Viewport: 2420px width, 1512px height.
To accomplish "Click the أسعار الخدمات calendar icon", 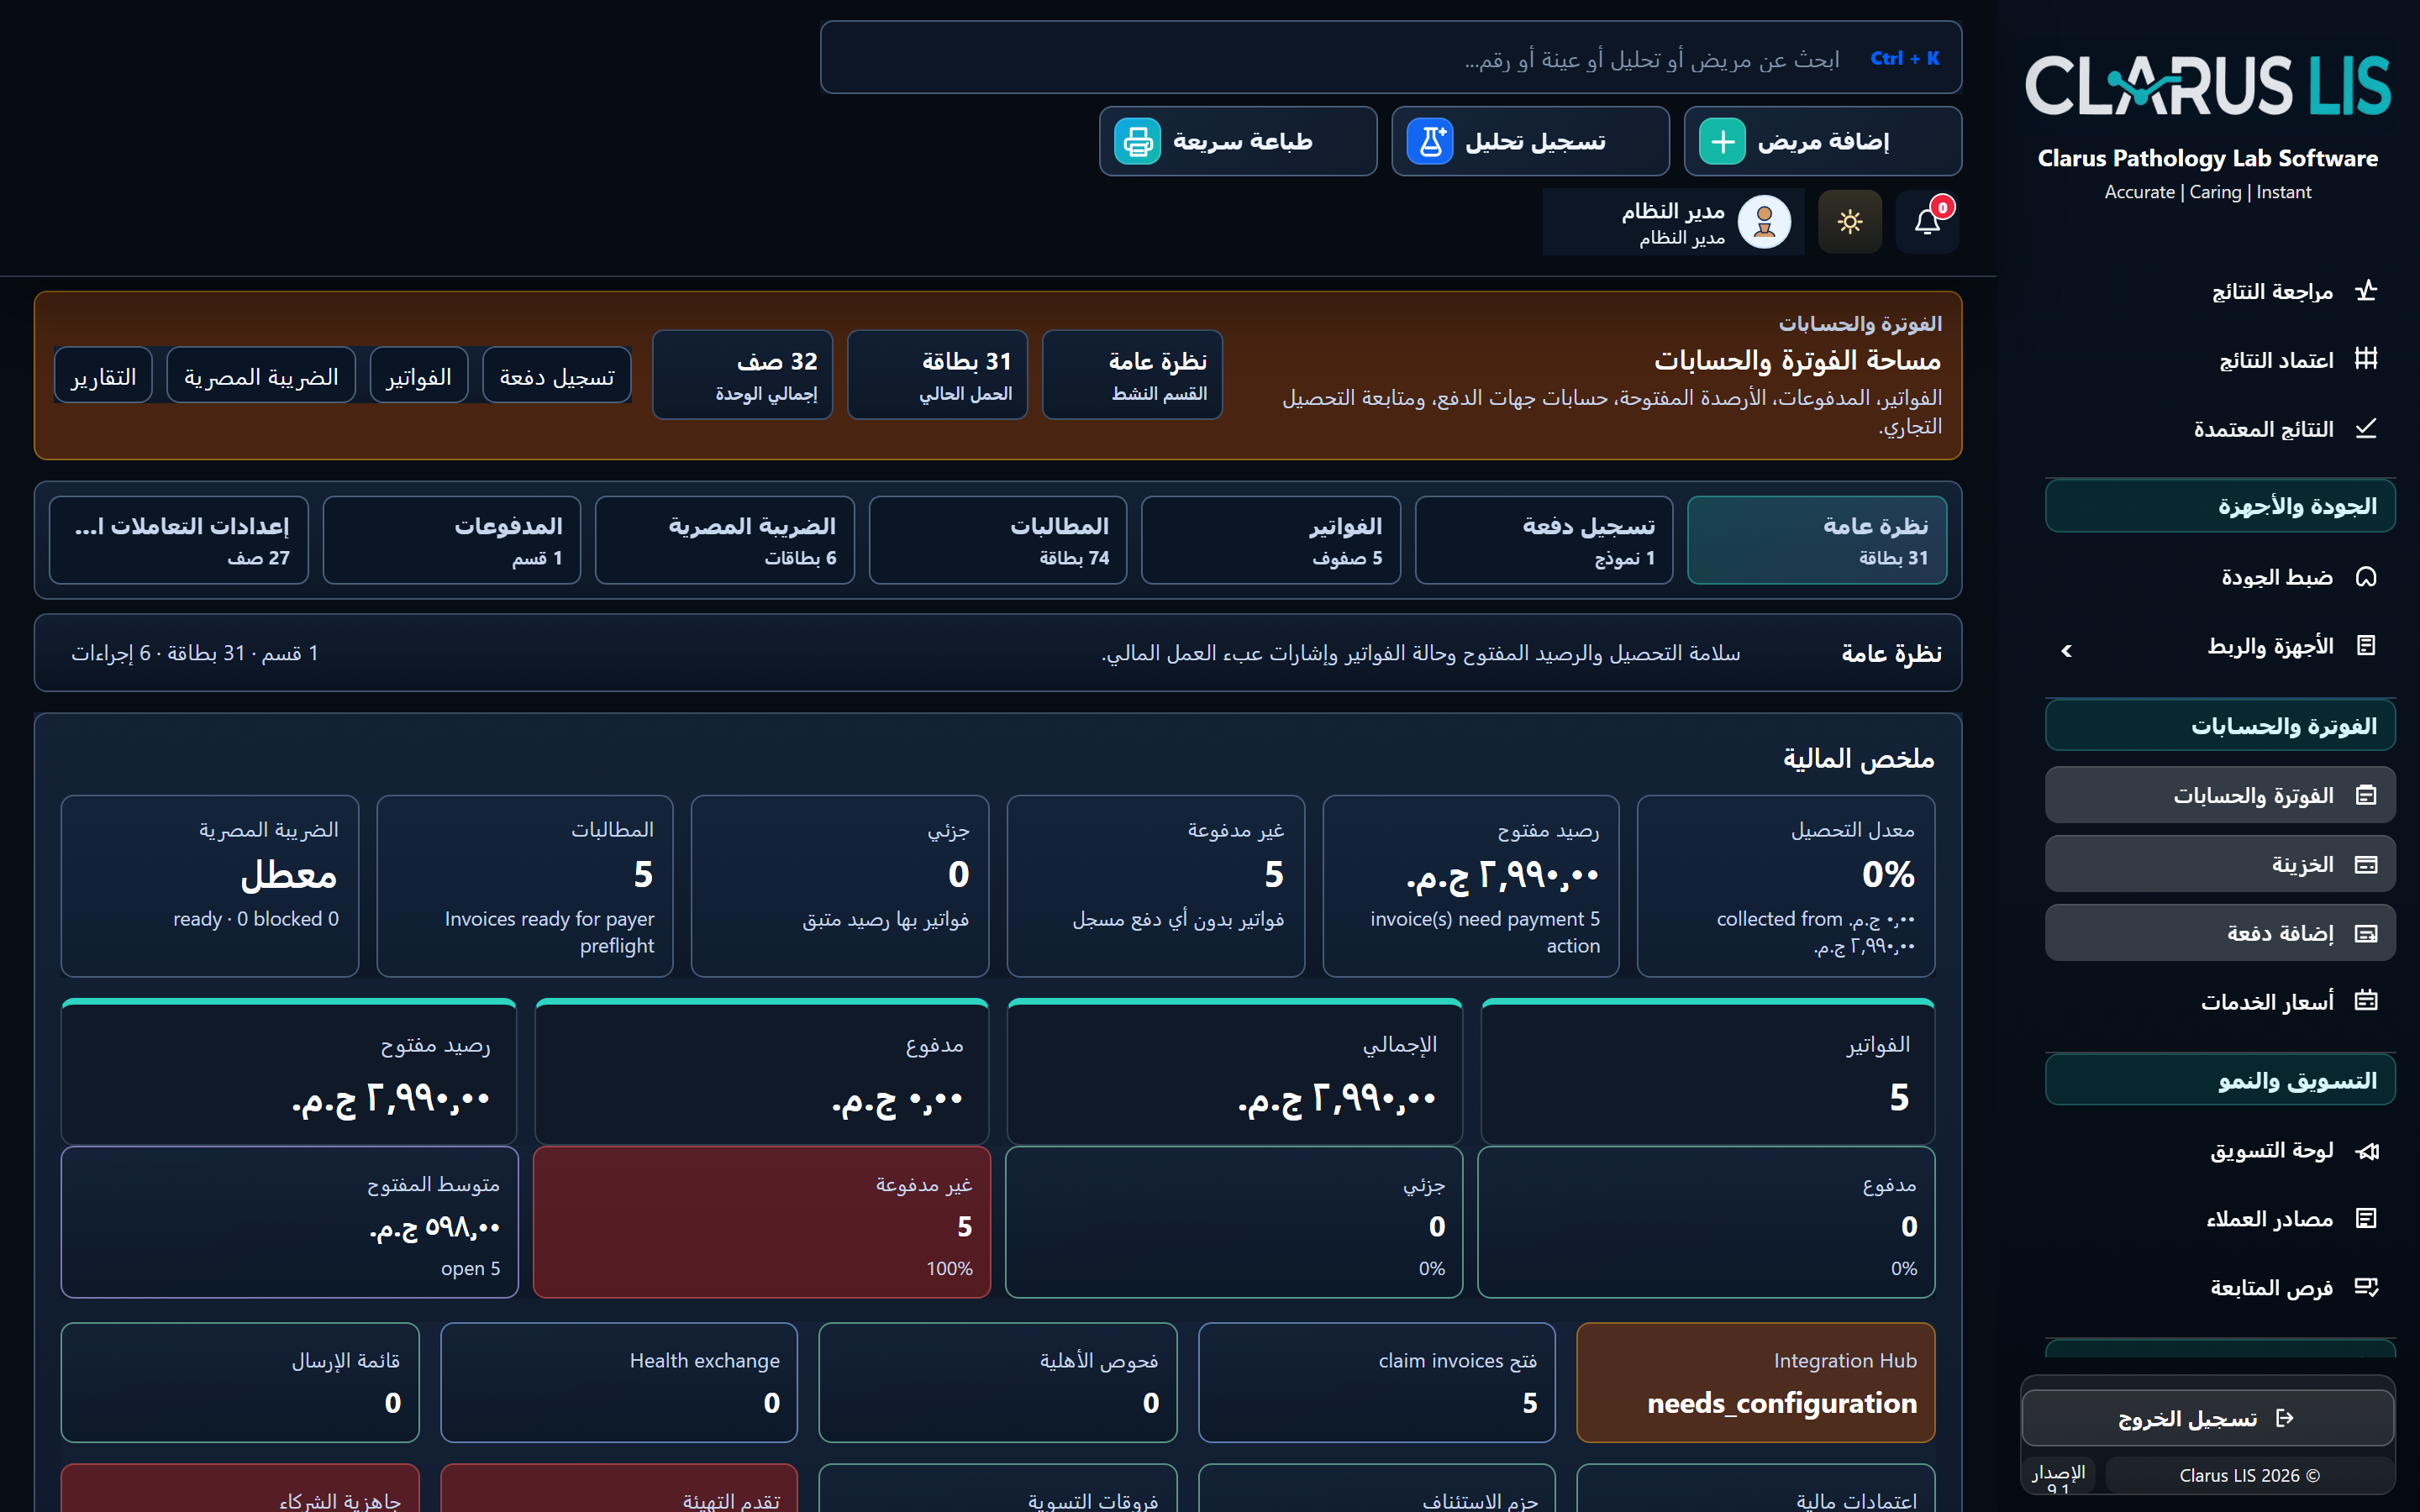I will tap(2366, 1001).
